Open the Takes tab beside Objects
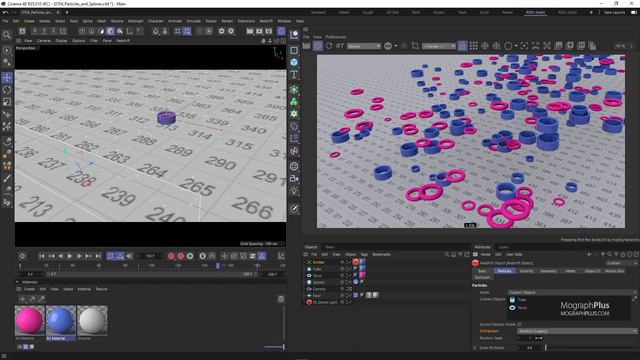The image size is (640, 360). click(x=329, y=247)
